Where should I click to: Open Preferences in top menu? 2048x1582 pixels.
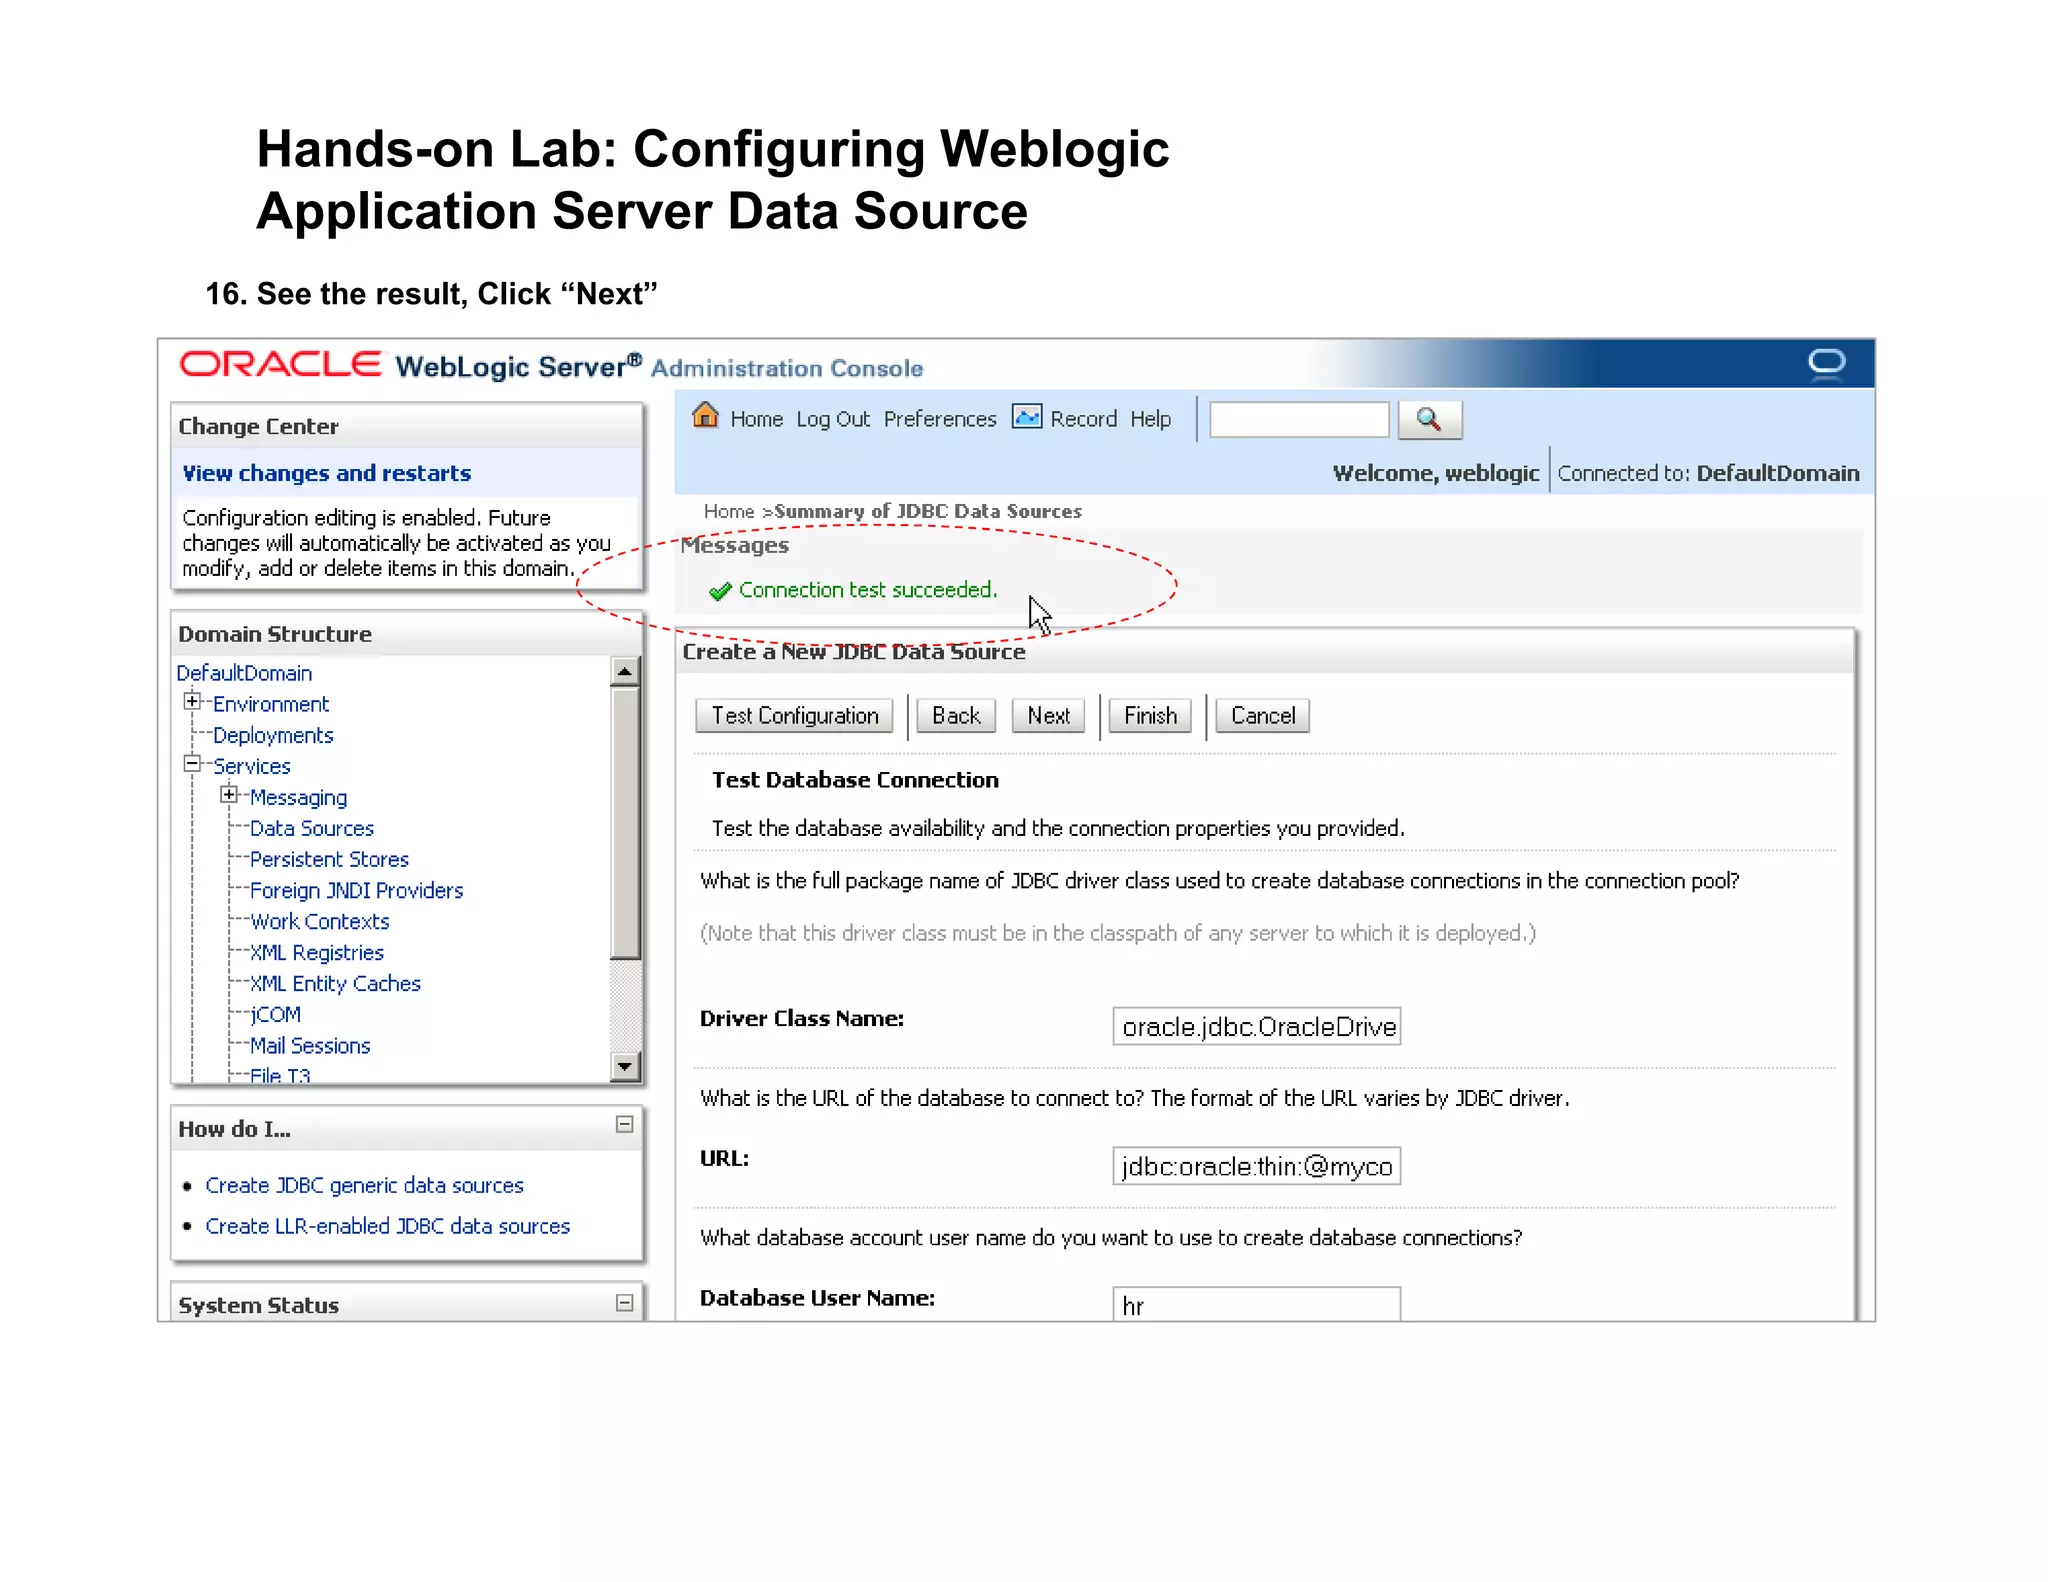(x=939, y=419)
